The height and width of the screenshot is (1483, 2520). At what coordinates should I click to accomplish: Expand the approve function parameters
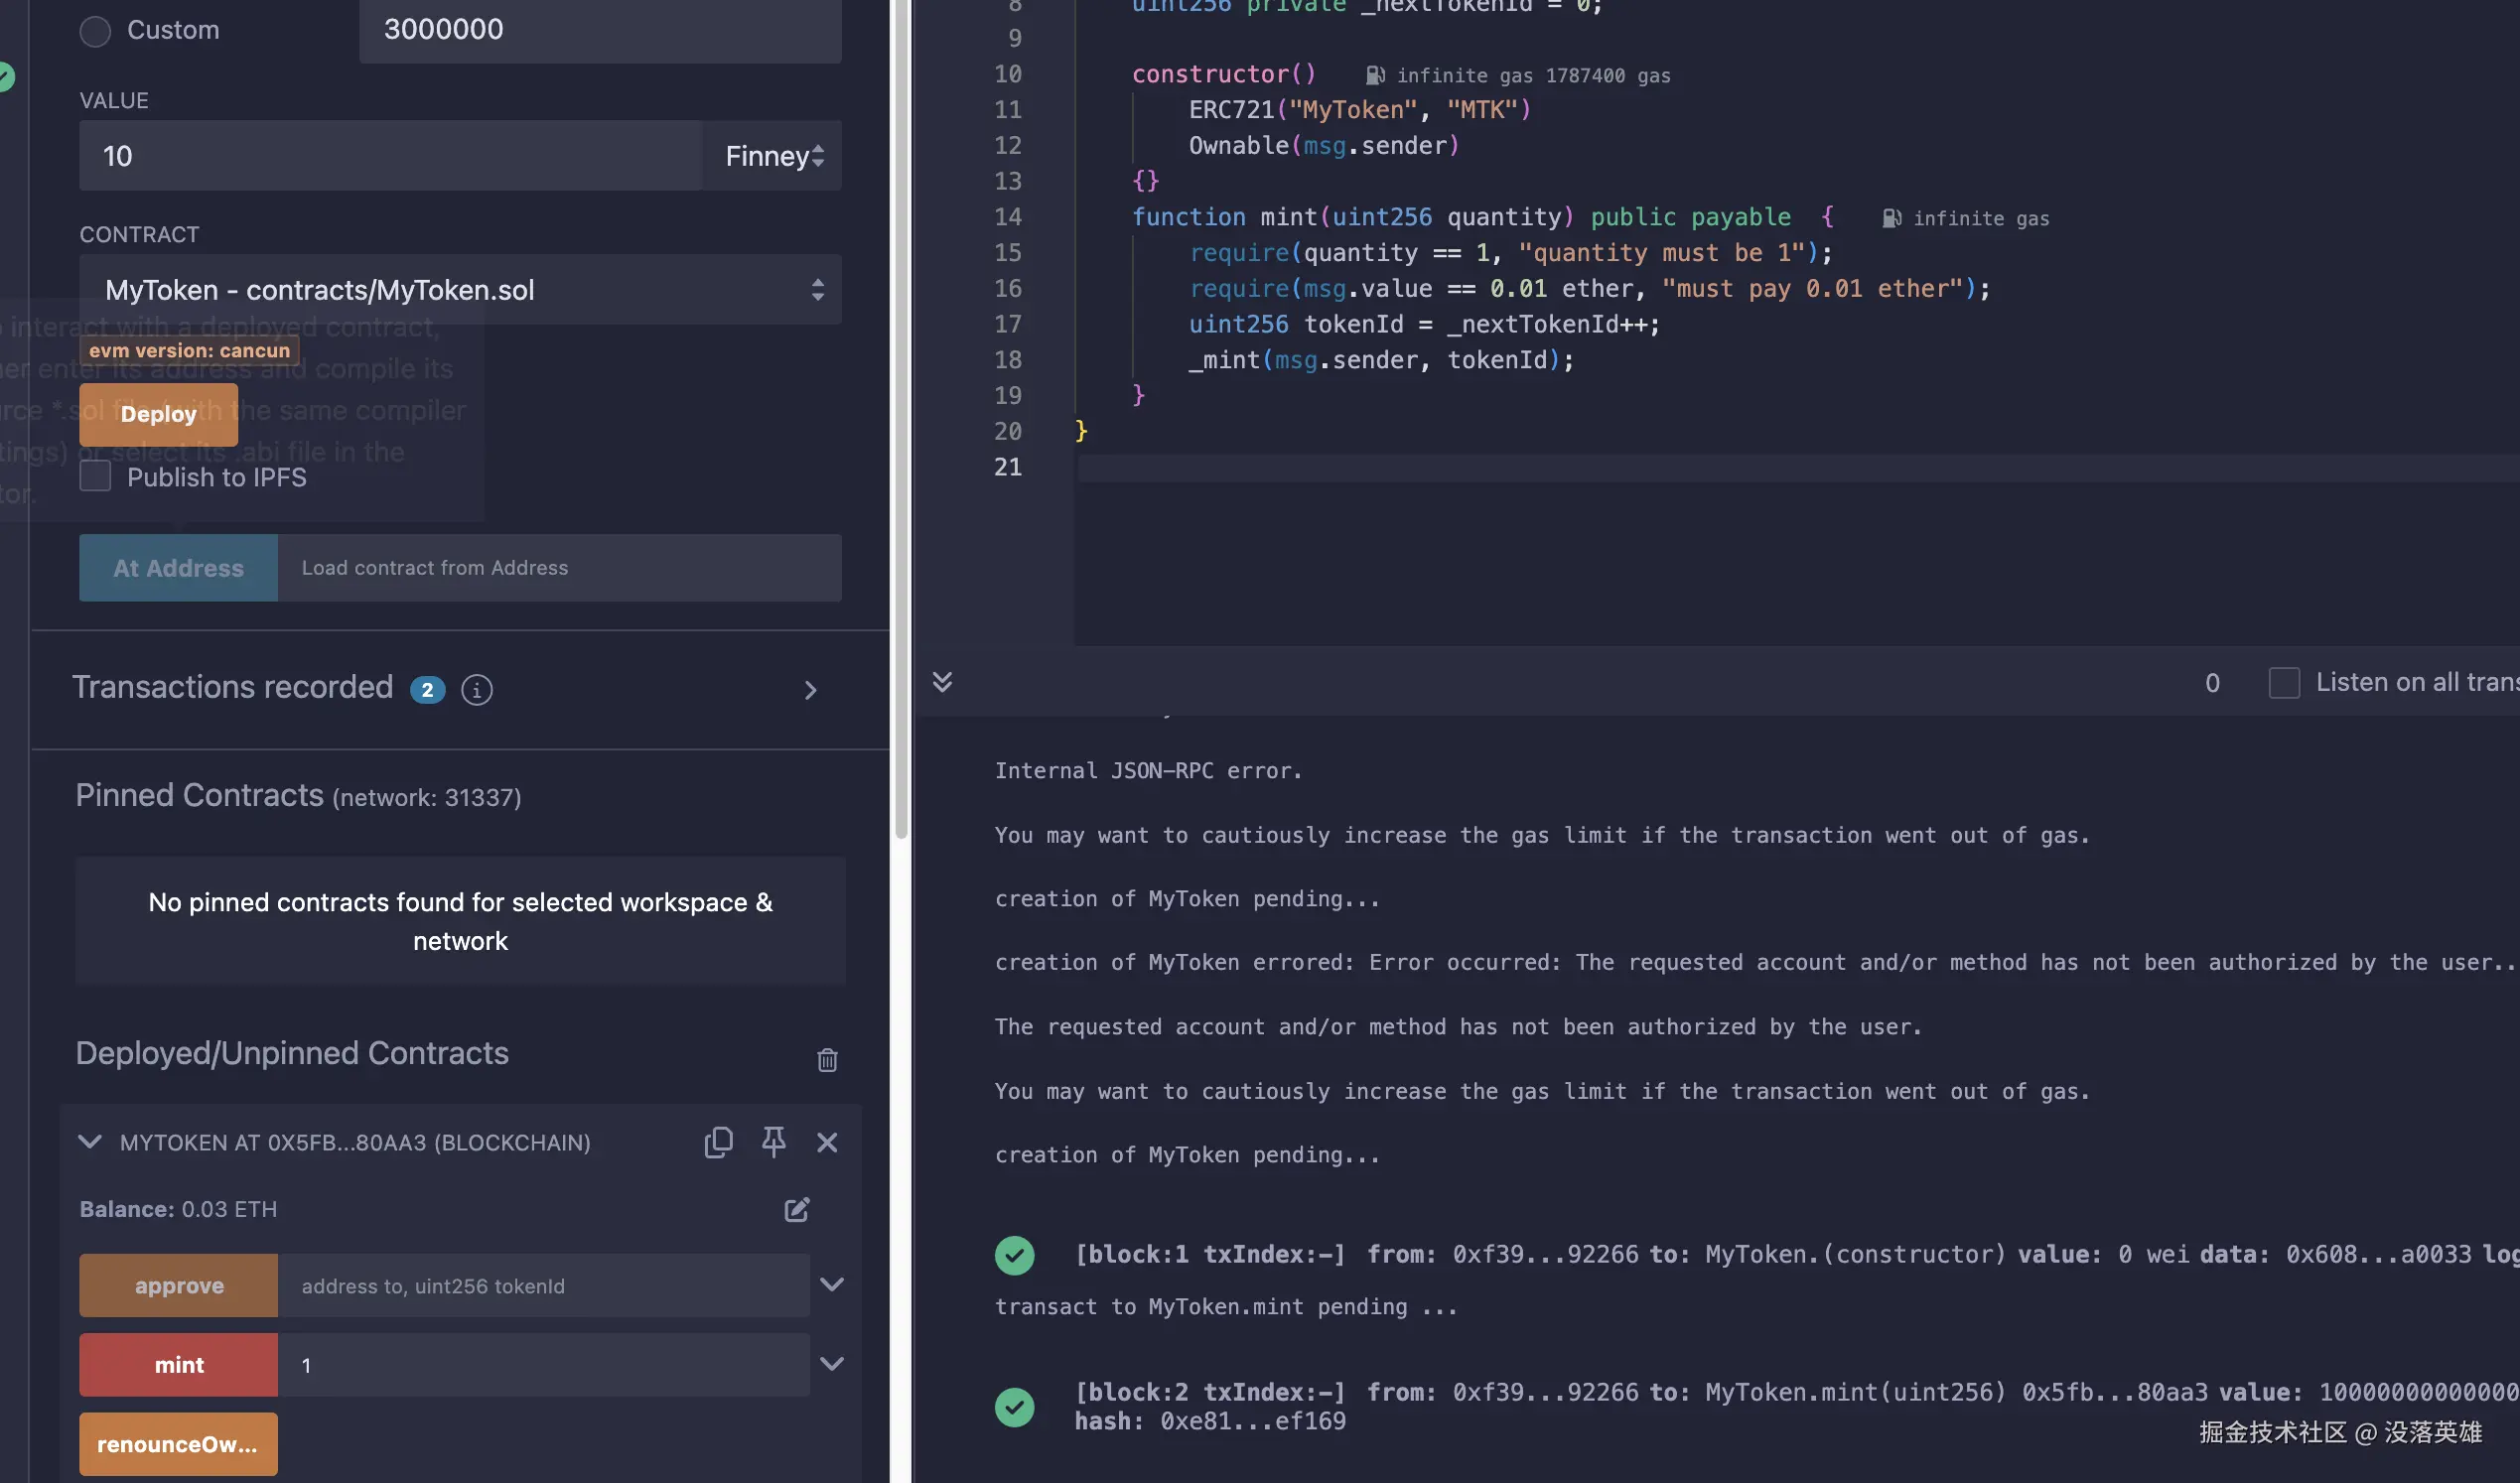pos(832,1285)
